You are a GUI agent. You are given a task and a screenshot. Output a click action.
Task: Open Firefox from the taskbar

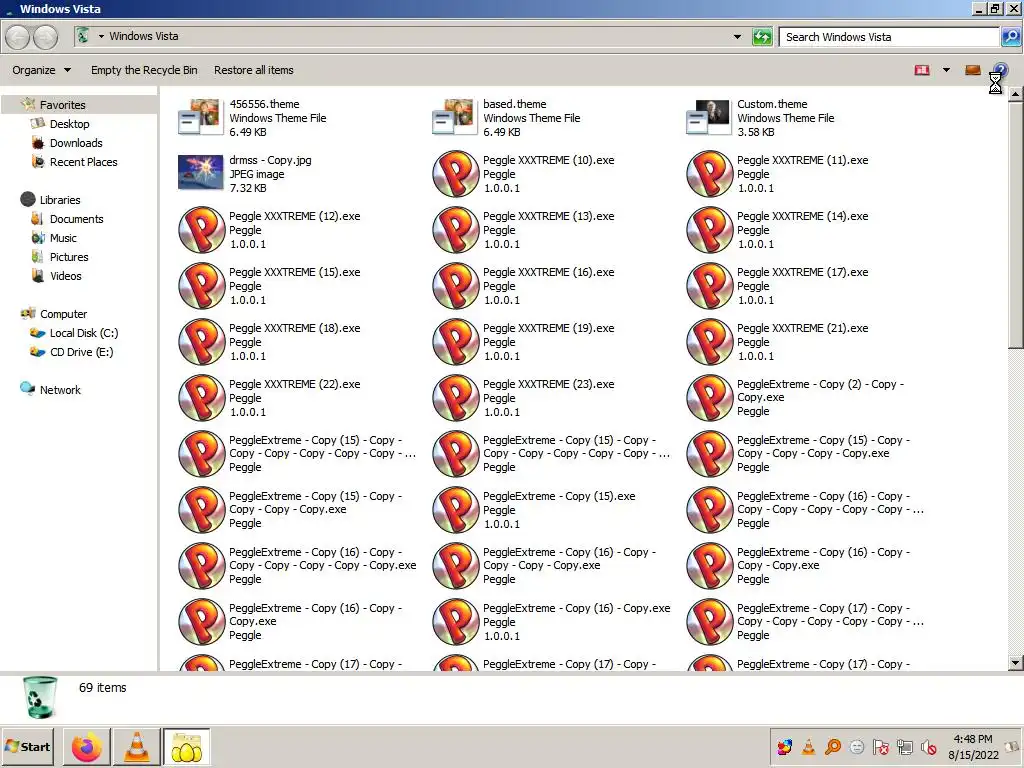(x=87, y=747)
